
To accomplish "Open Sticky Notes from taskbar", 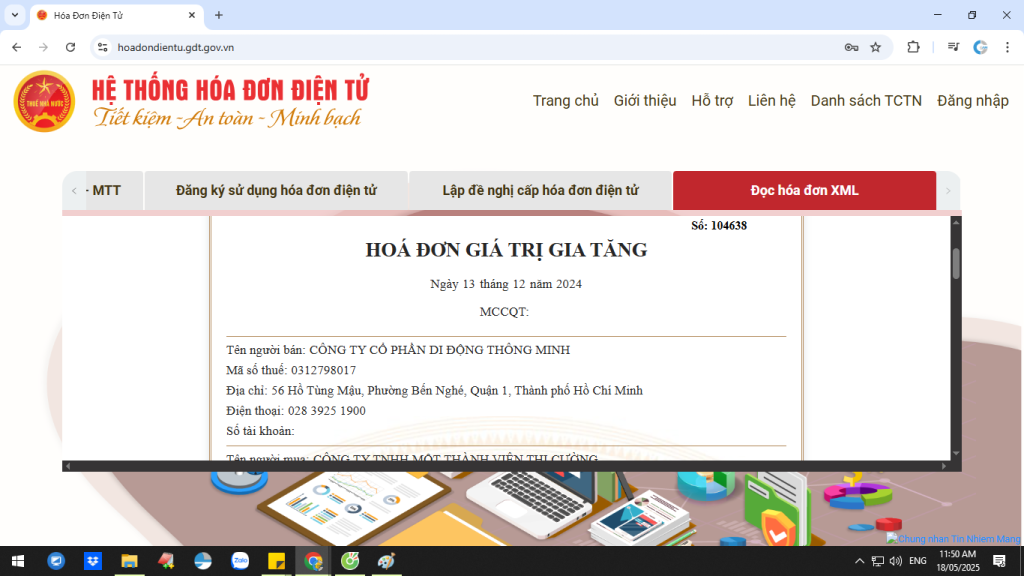I will [276, 561].
